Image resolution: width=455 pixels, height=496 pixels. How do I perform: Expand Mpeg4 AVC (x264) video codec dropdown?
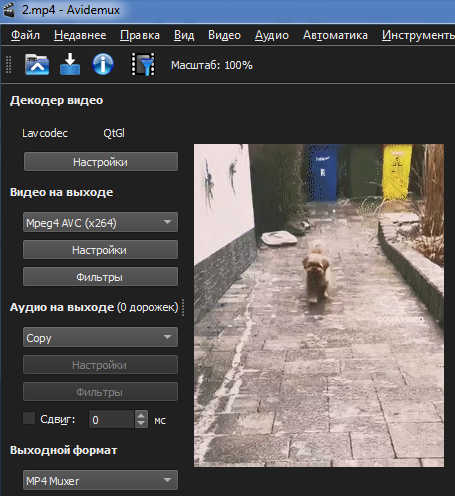tap(100, 222)
